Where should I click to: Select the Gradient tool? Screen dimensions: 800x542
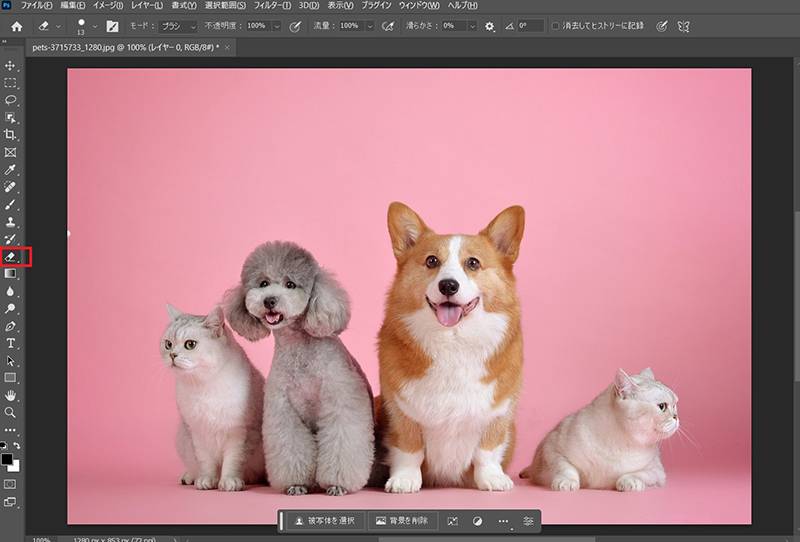pos(10,274)
